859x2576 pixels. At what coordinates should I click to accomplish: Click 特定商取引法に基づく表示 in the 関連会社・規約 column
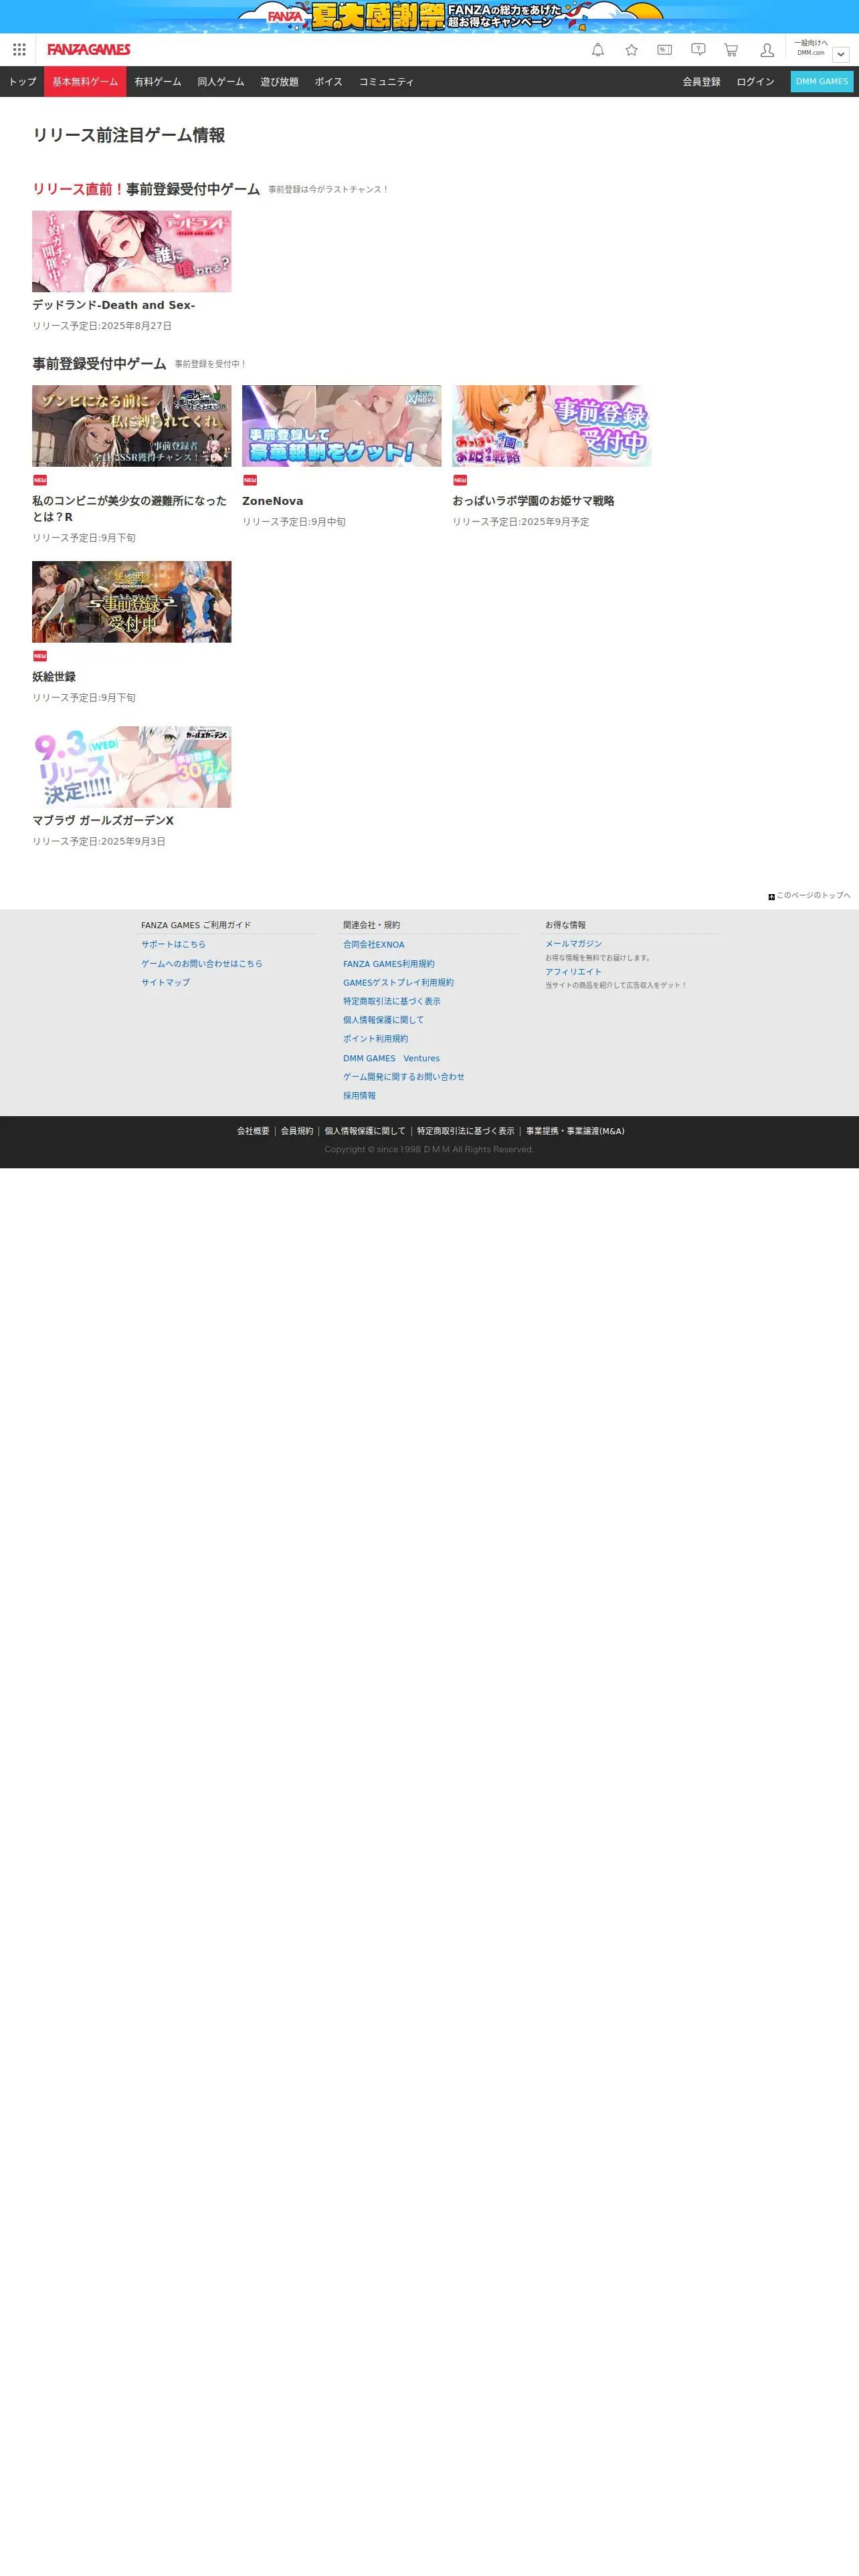pyautogui.click(x=392, y=1002)
